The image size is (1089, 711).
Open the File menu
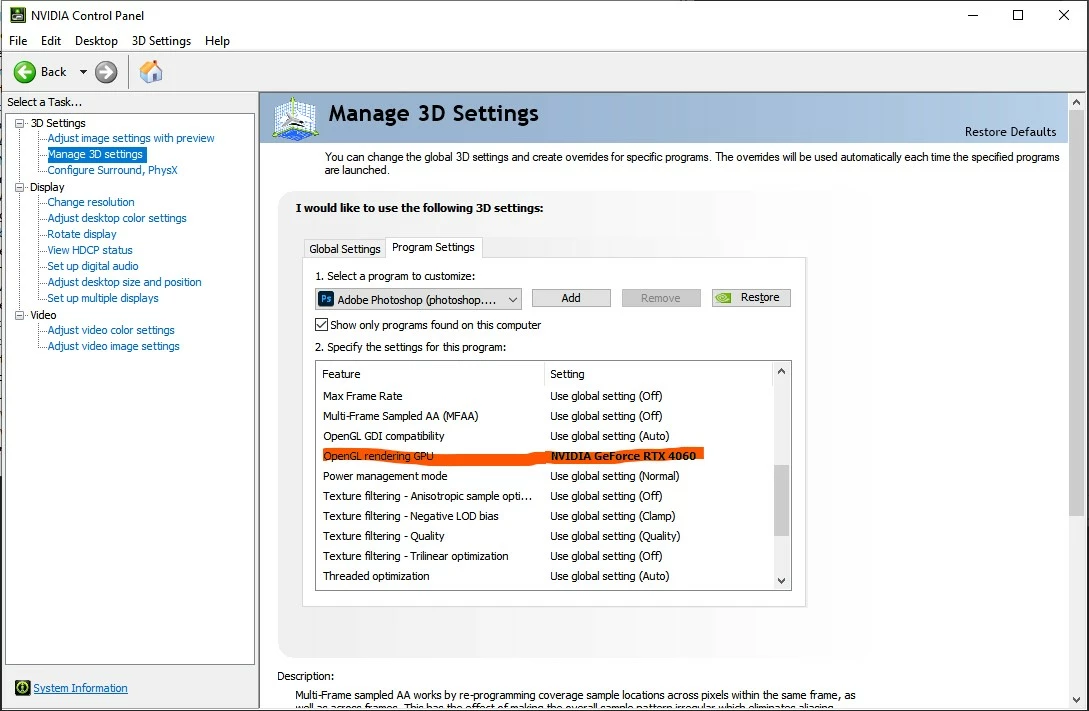18,40
